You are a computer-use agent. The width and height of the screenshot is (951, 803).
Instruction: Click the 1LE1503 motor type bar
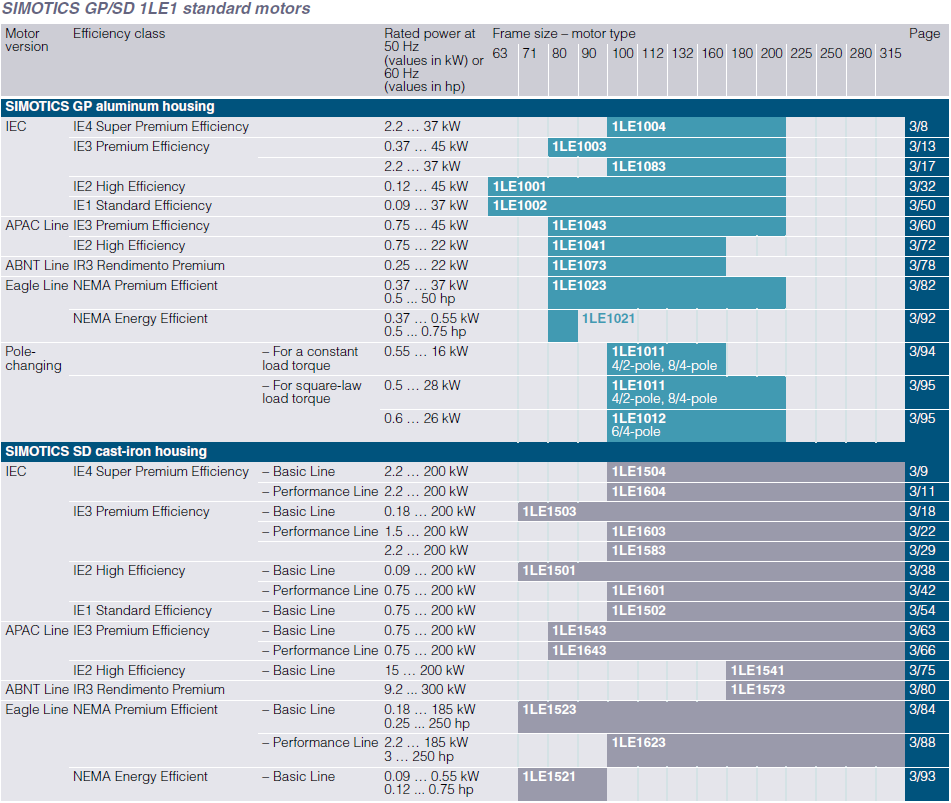click(711, 512)
